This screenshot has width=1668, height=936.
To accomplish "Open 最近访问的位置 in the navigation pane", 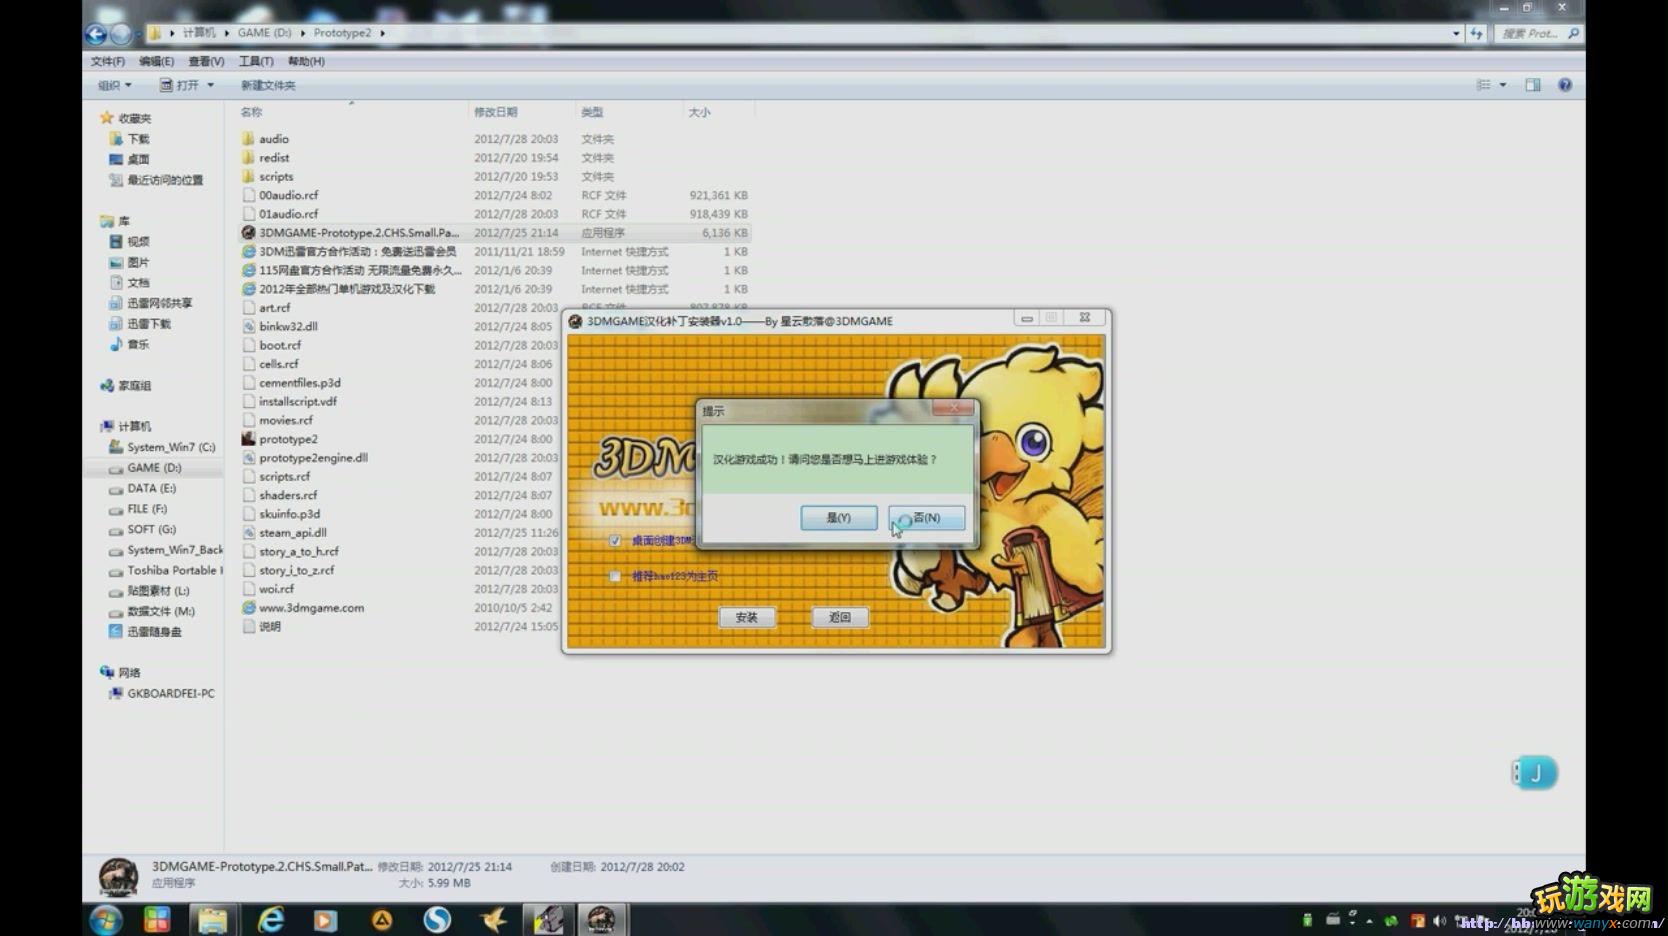I will pos(165,180).
